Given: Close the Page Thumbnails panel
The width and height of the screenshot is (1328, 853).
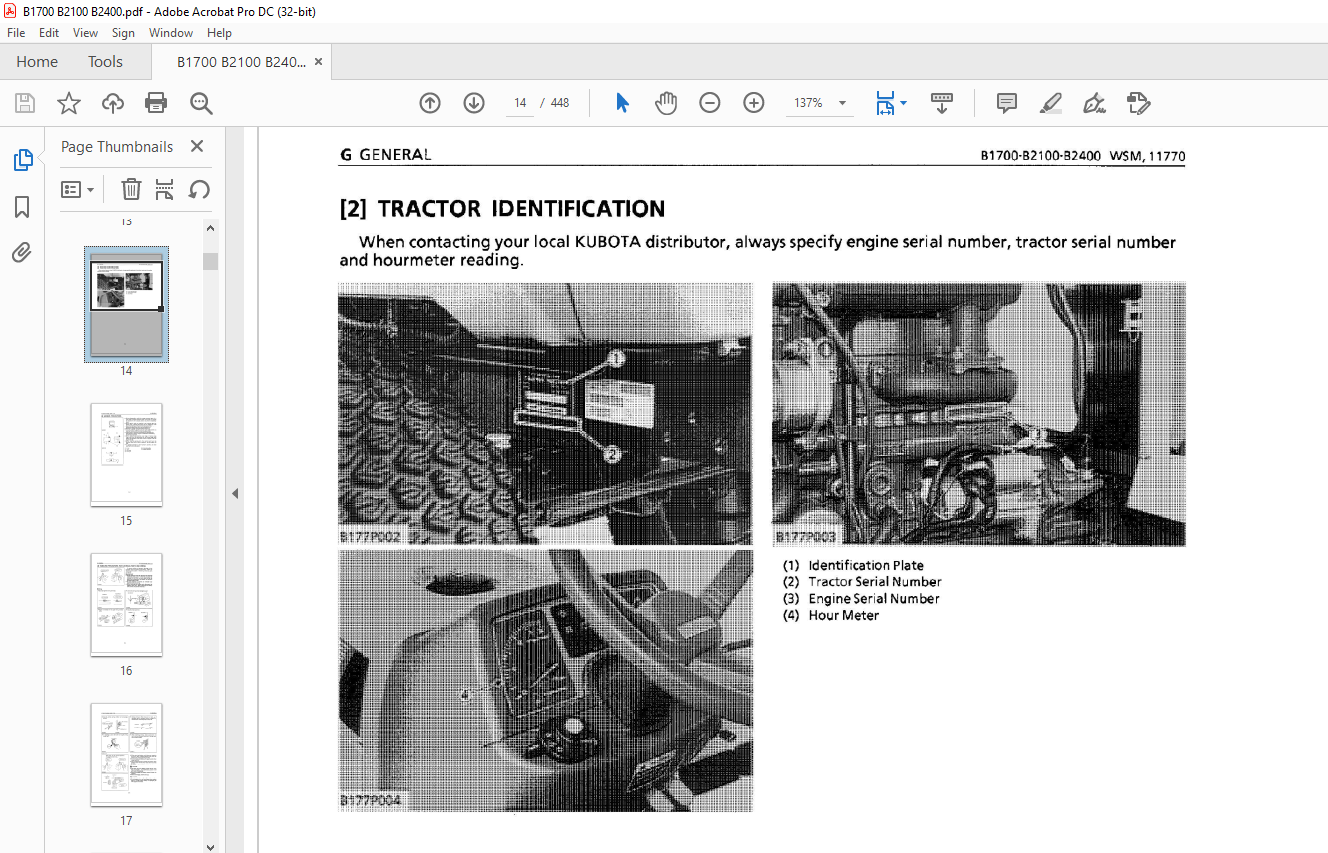Looking at the screenshot, I should click(197, 146).
